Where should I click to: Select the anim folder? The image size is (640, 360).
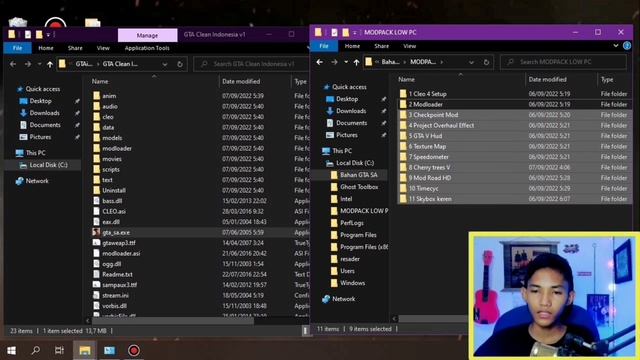tap(109, 96)
